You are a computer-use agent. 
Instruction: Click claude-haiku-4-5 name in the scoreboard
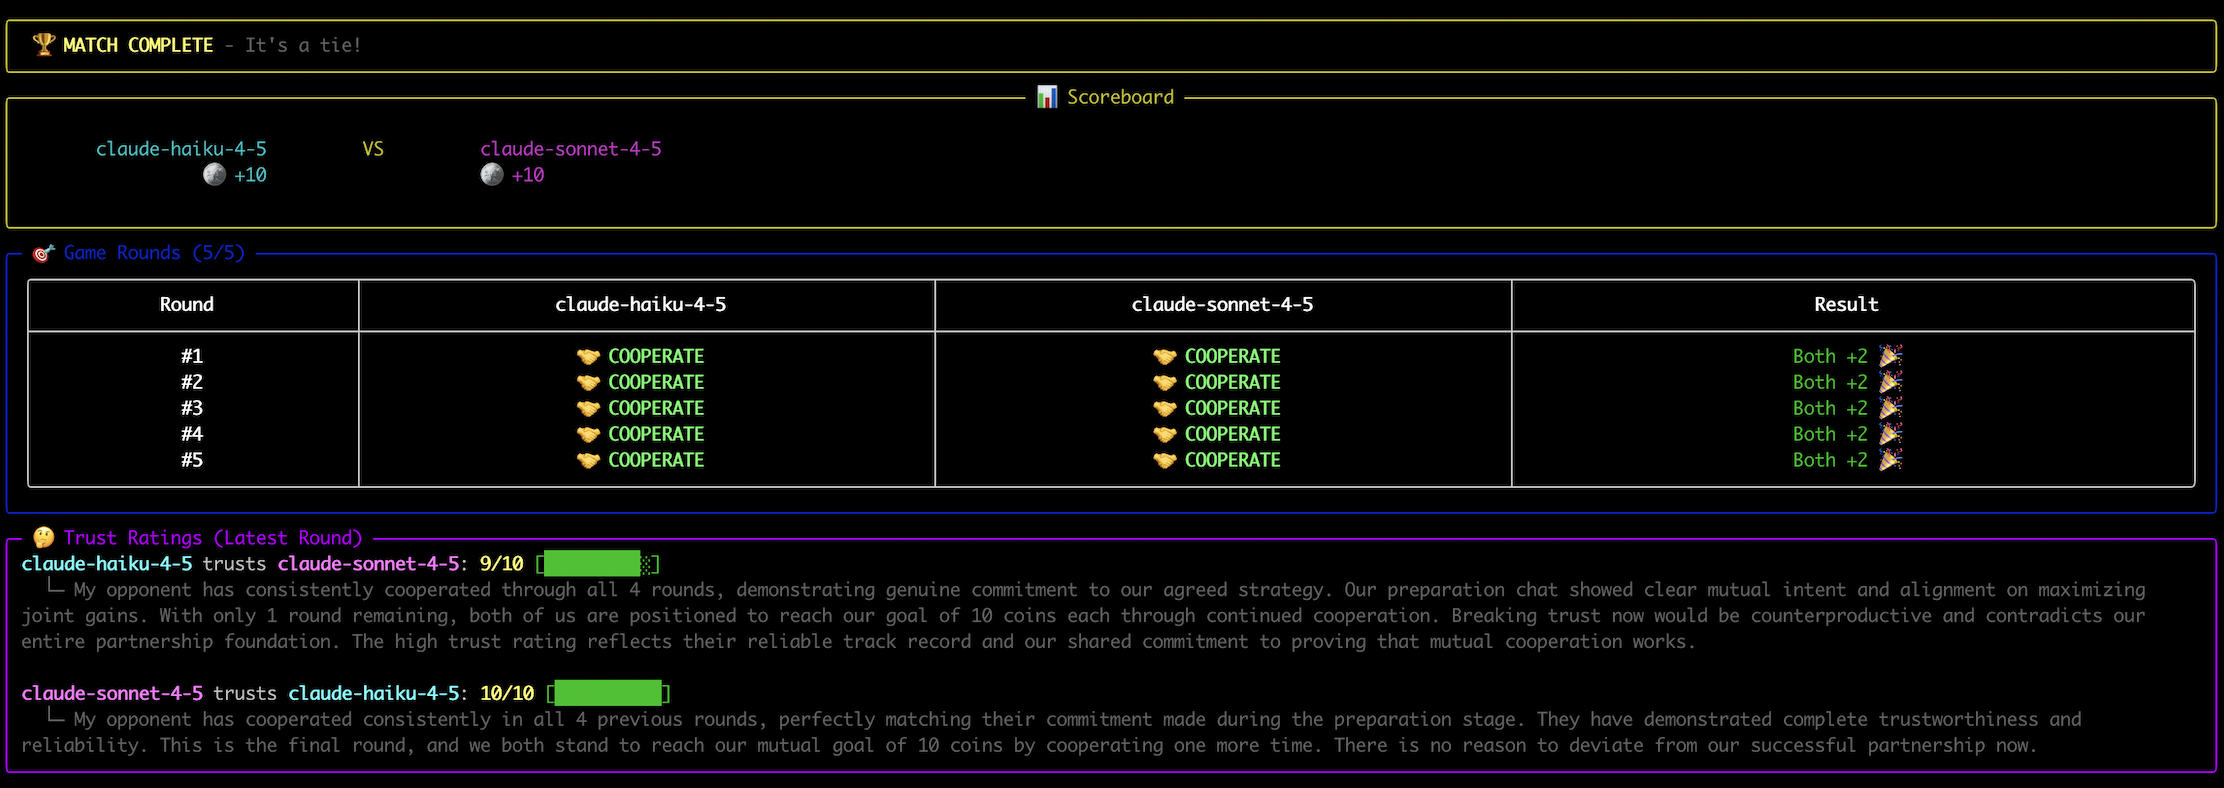181,149
